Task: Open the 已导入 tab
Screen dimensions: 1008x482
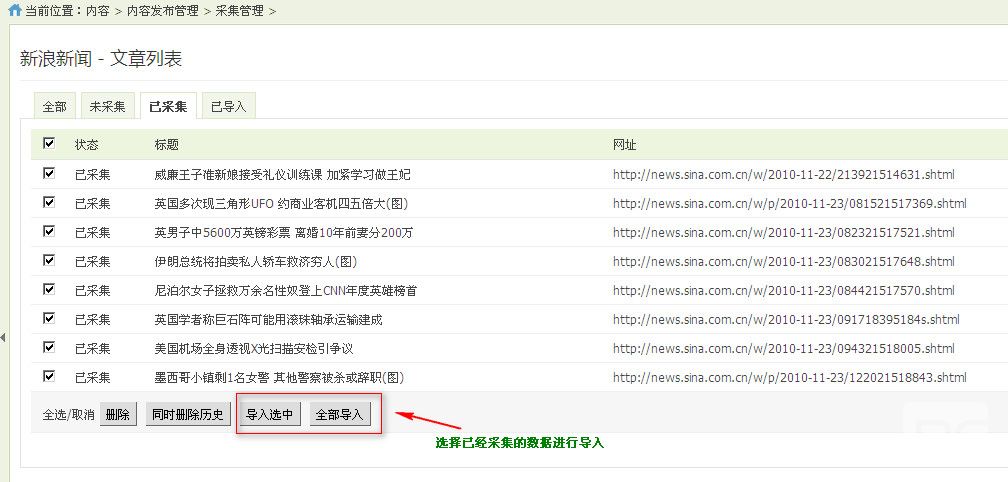Action: [228, 106]
